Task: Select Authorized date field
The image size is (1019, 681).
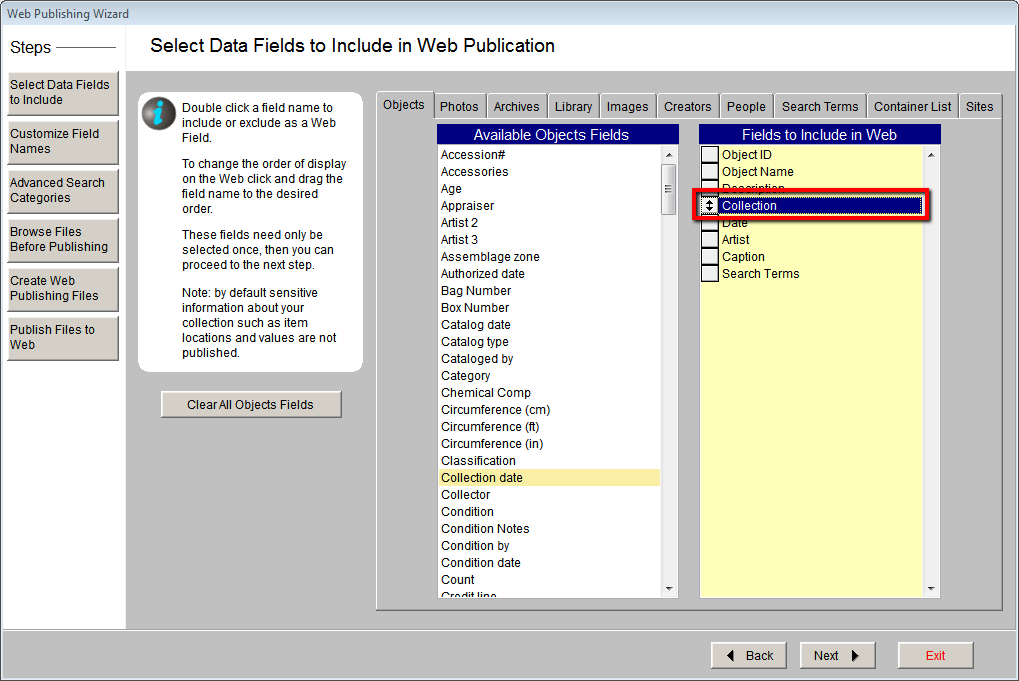Action: [x=550, y=274]
